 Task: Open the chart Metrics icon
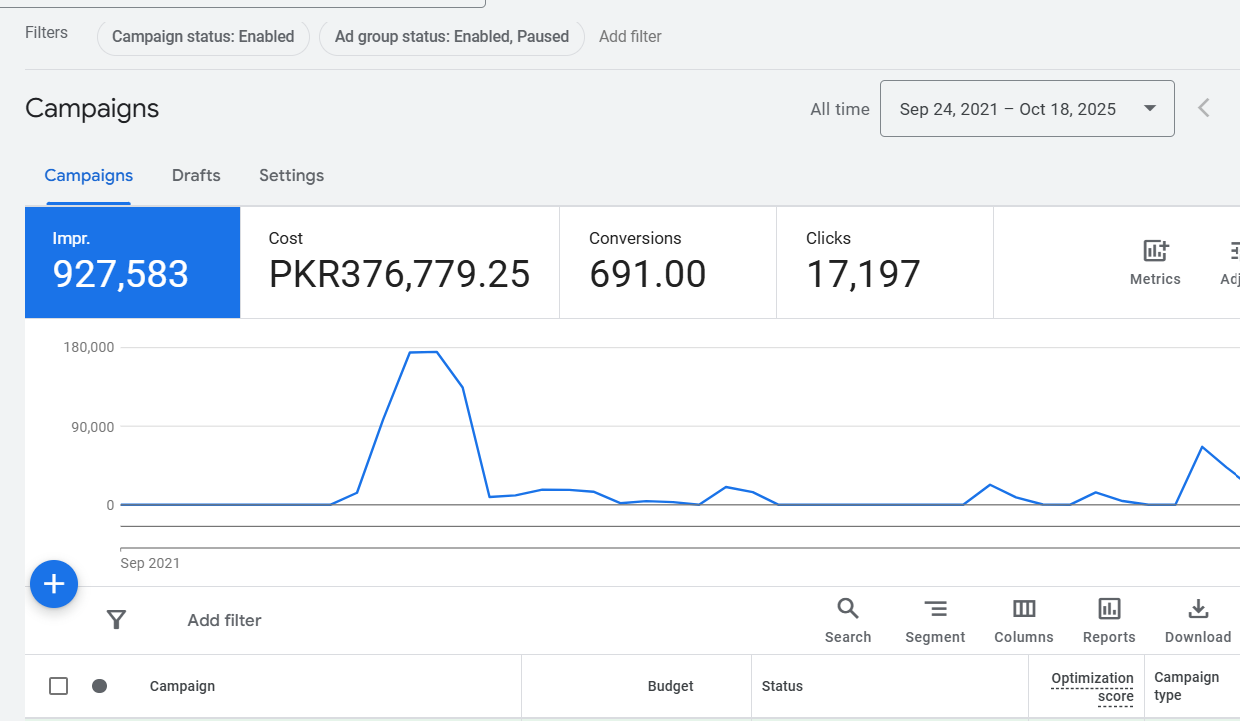click(x=1155, y=252)
